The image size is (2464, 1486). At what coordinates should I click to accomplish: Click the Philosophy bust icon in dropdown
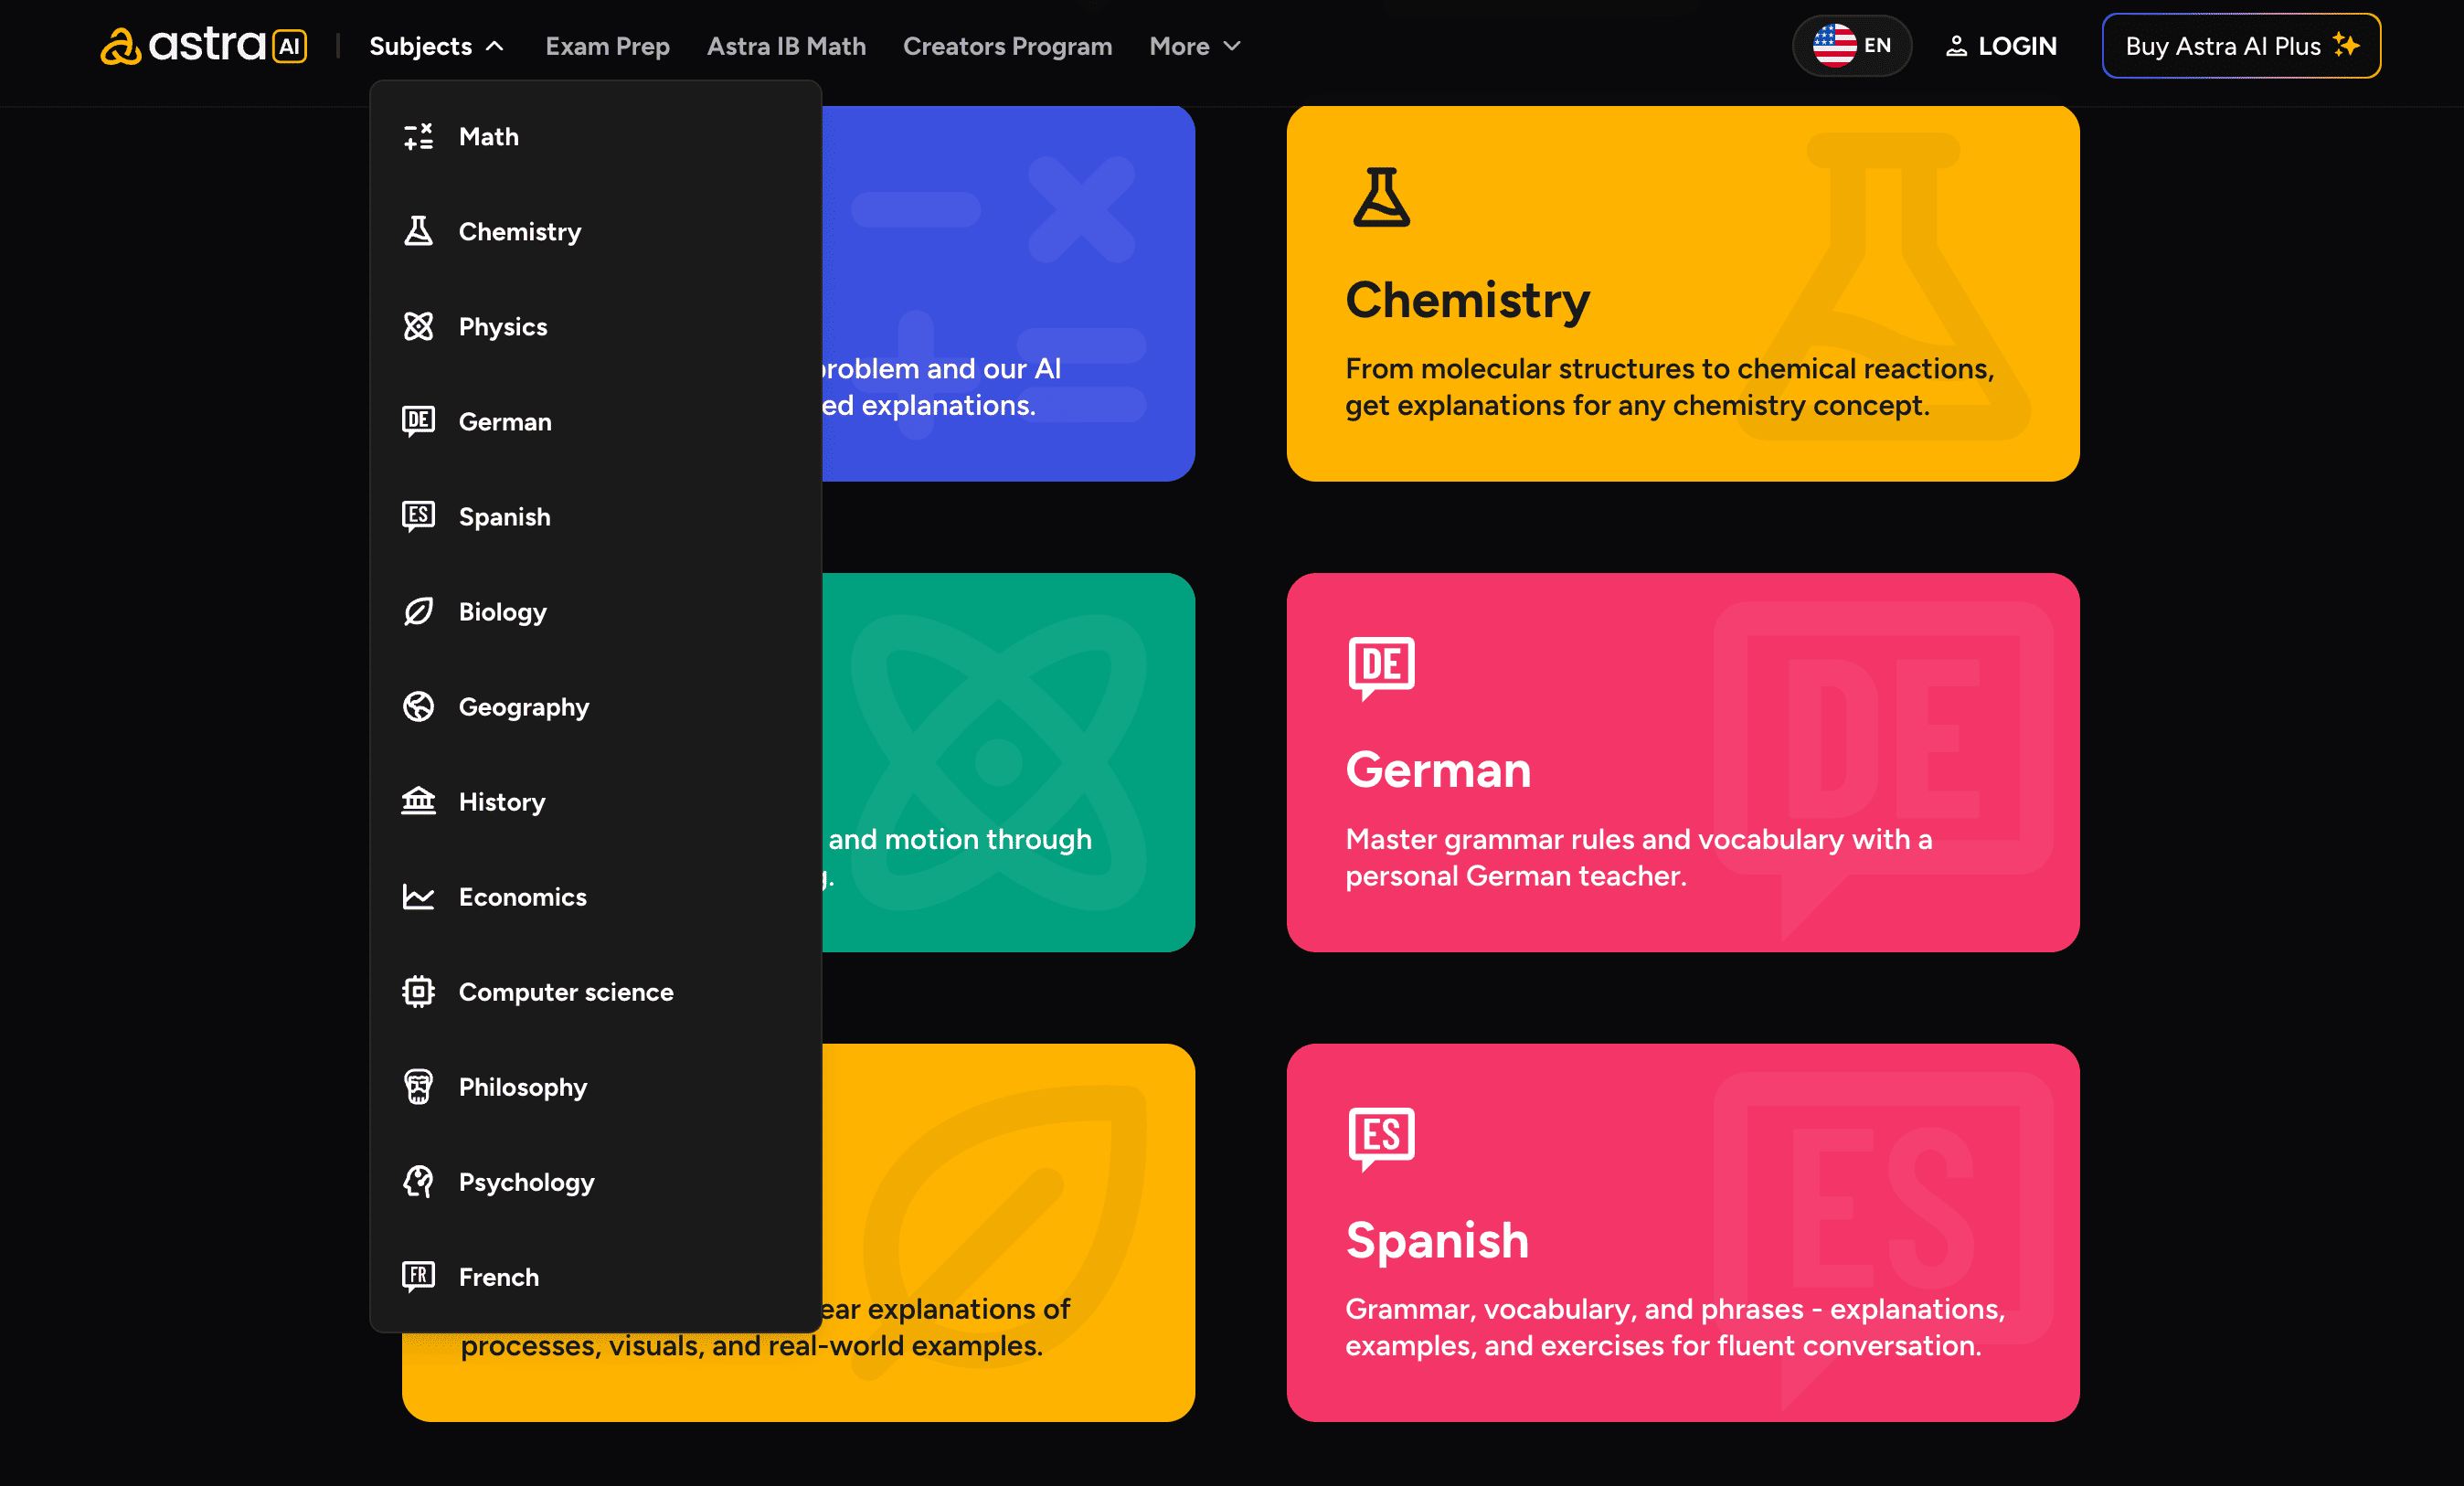418,1087
